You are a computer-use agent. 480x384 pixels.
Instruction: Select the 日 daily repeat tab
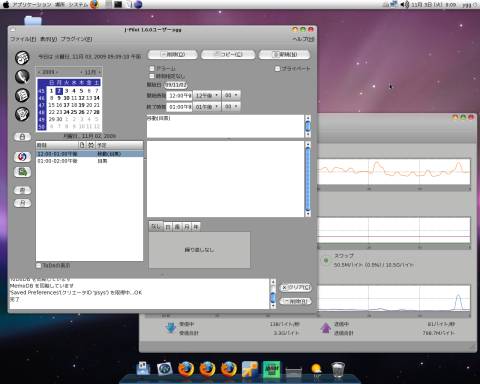(168, 227)
